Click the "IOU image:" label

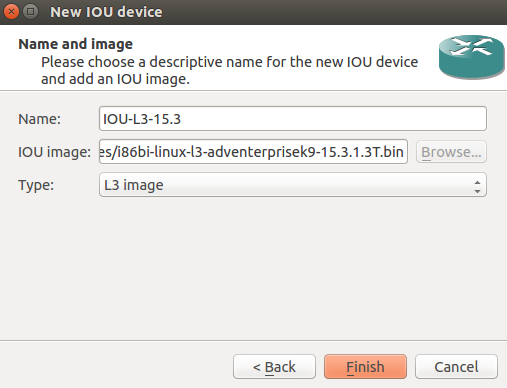click(x=54, y=152)
